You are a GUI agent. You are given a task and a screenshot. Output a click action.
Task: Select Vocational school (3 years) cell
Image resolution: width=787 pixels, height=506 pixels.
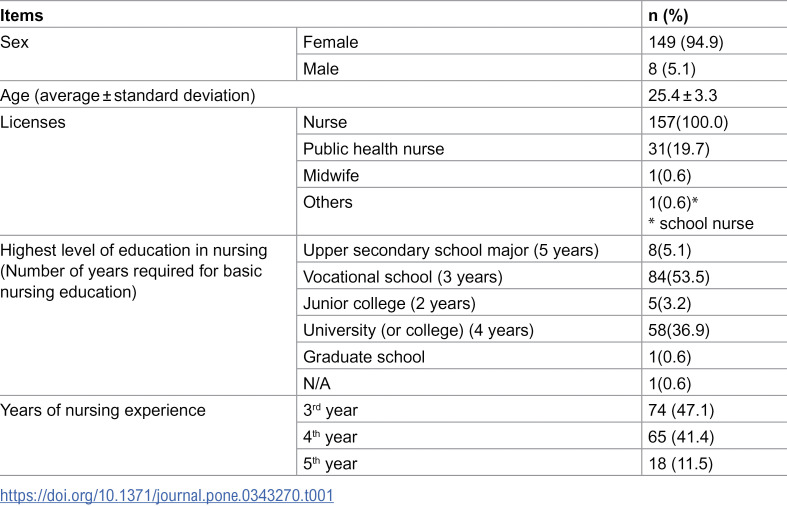(469, 277)
